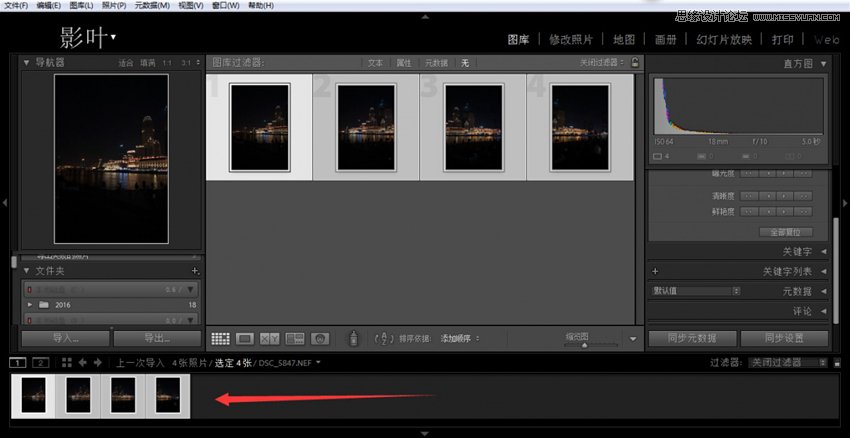Open compare view (X|Y) mode
The height and width of the screenshot is (438, 850).
[x=270, y=338]
